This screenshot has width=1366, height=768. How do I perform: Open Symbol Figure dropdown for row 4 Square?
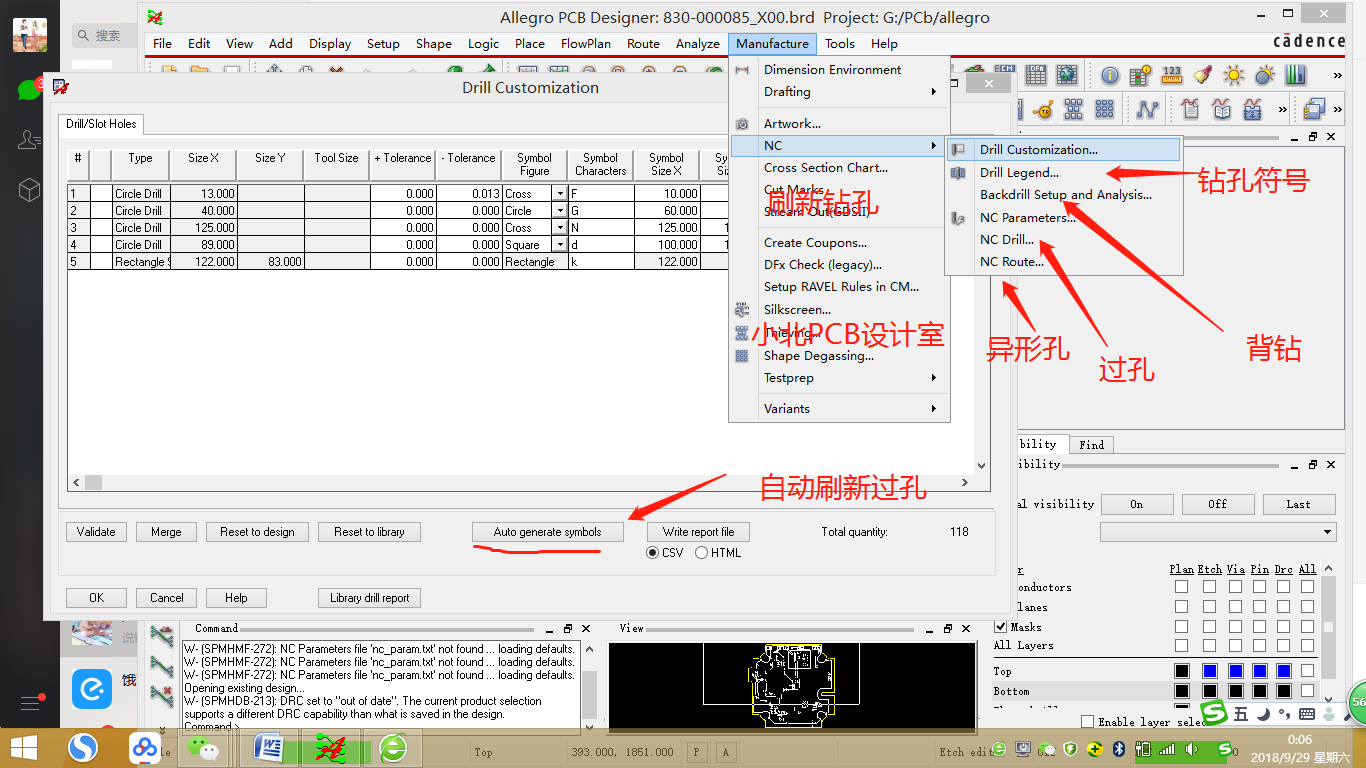(x=560, y=245)
